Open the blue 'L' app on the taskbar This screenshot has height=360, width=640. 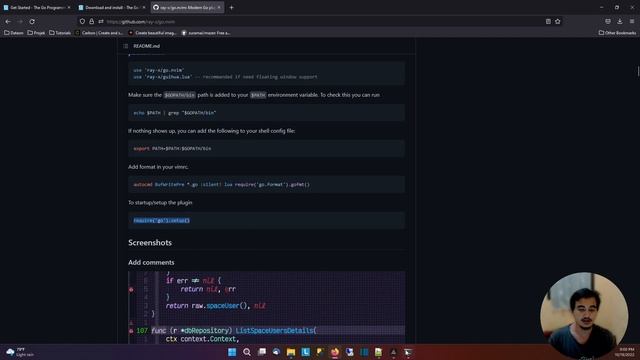pos(305,352)
